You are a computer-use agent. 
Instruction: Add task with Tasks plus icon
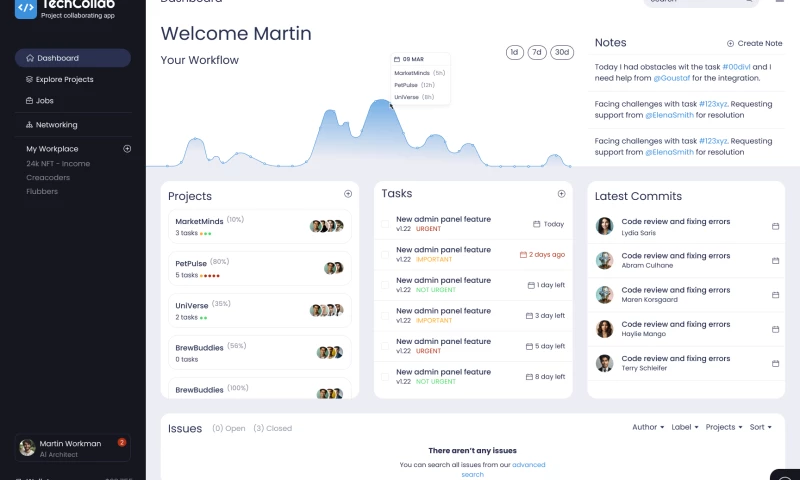pos(561,194)
